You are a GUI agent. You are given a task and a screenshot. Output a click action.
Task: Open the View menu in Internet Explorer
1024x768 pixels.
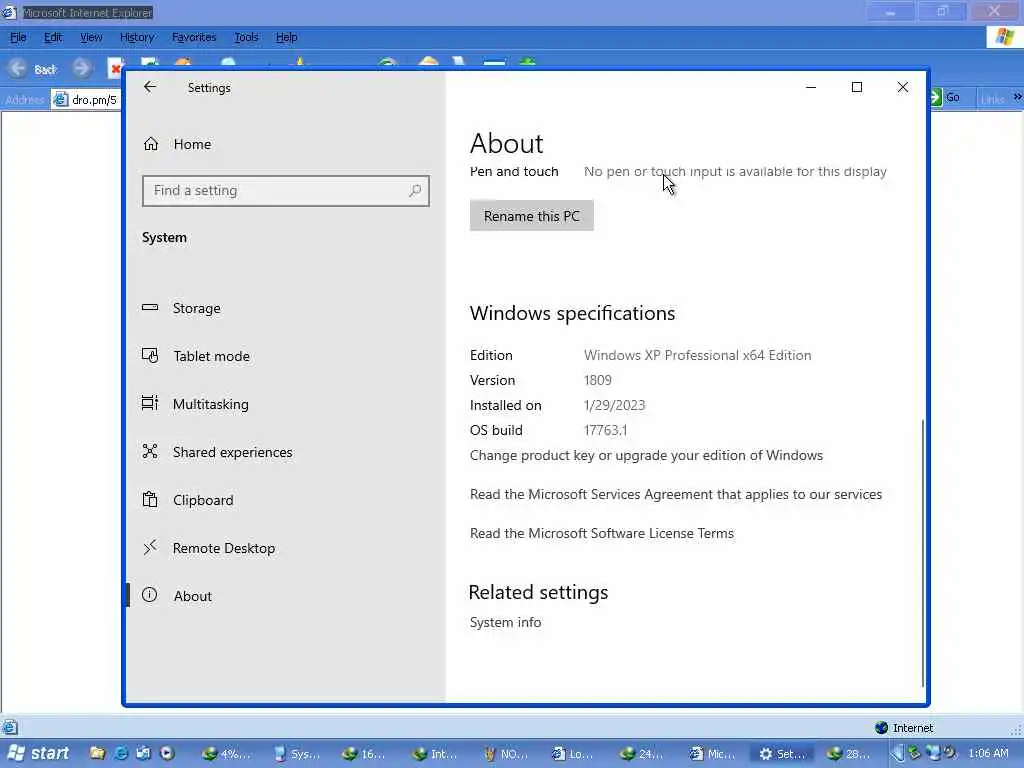[91, 37]
